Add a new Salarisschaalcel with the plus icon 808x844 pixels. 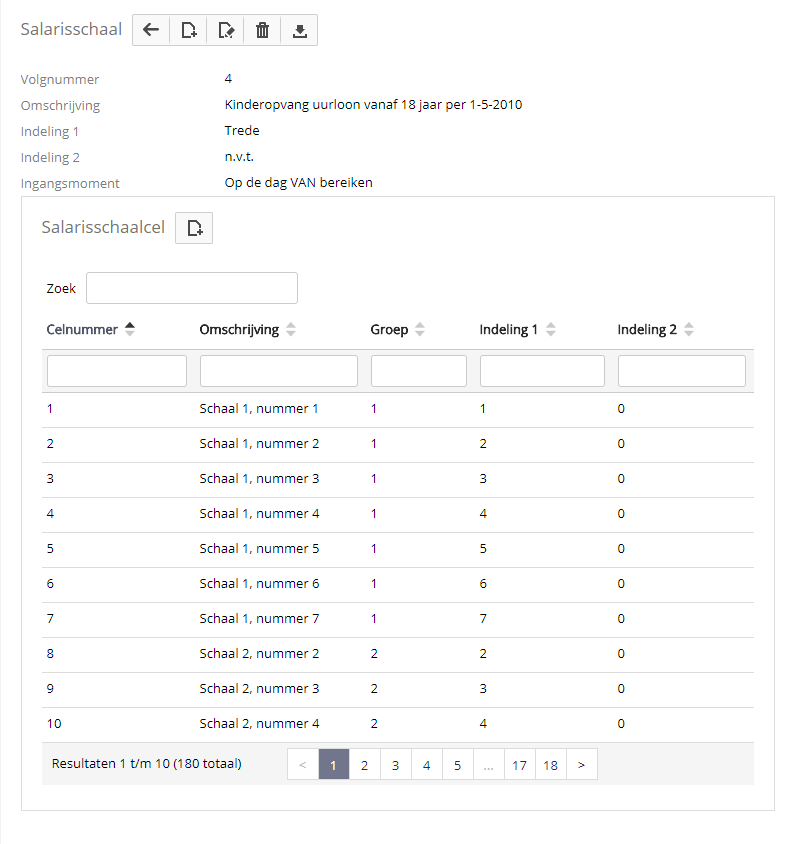194,228
